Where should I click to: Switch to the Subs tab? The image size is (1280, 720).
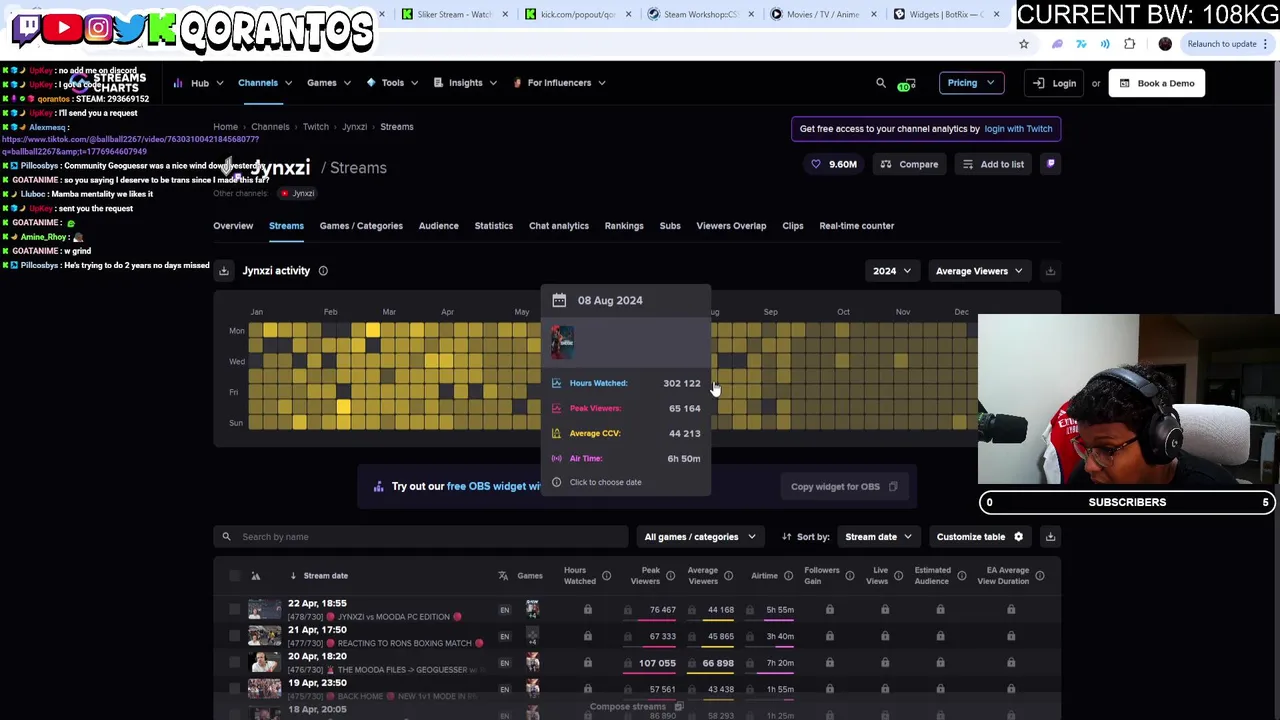pos(670,226)
